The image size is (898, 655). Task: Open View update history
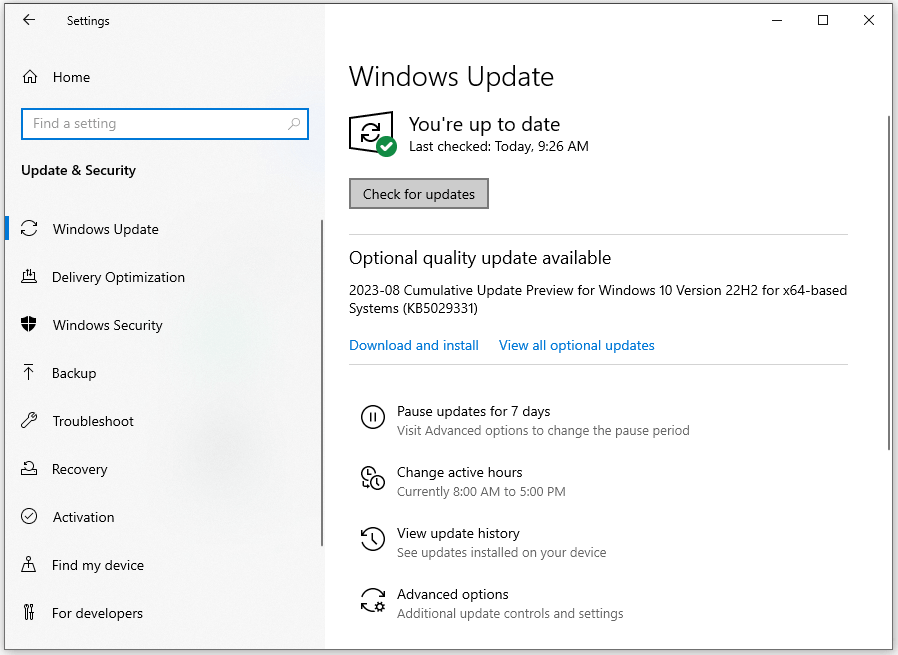[458, 533]
